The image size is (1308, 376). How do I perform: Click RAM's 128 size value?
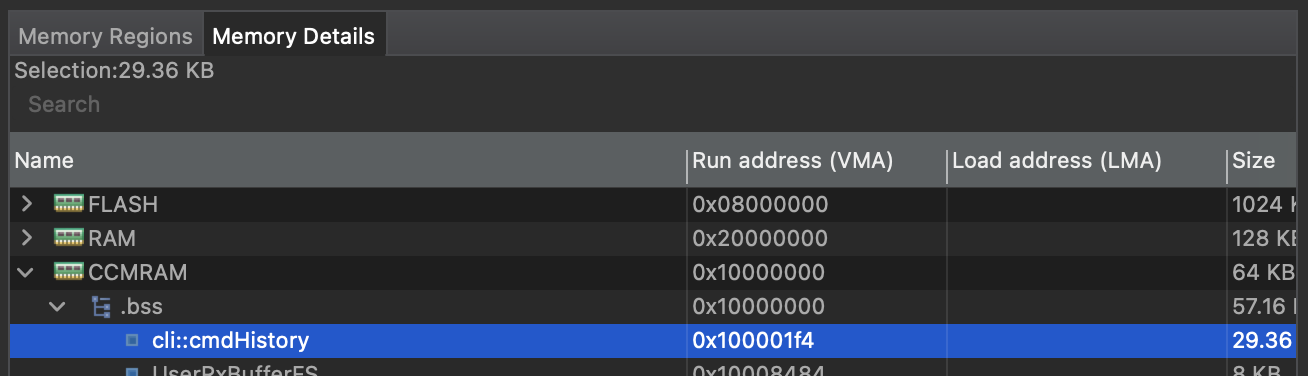tap(1264, 238)
